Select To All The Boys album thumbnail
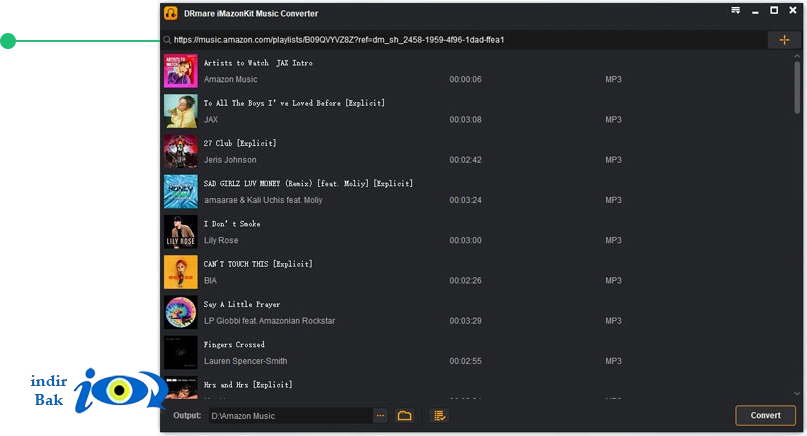 (x=181, y=111)
